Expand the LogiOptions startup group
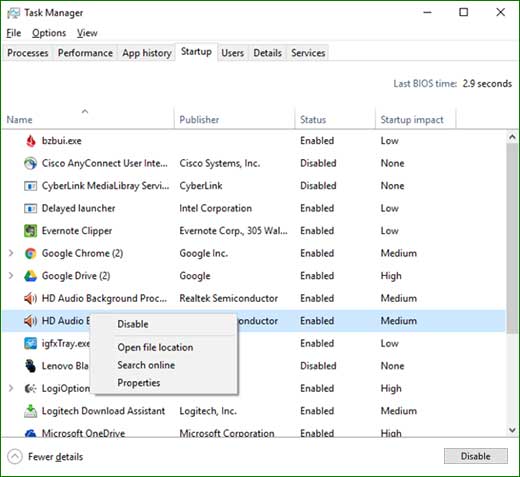520x477 pixels. tap(11, 388)
